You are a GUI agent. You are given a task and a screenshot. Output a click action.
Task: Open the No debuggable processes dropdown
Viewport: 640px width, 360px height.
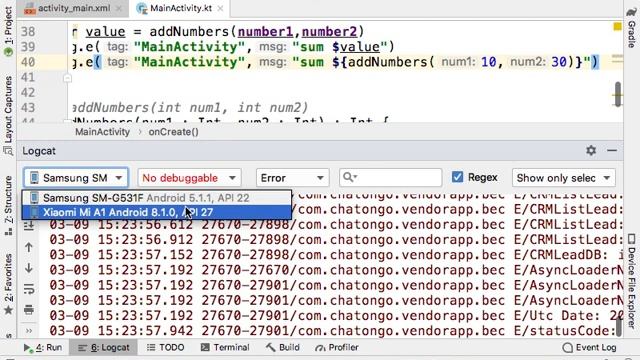(x=189, y=178)
